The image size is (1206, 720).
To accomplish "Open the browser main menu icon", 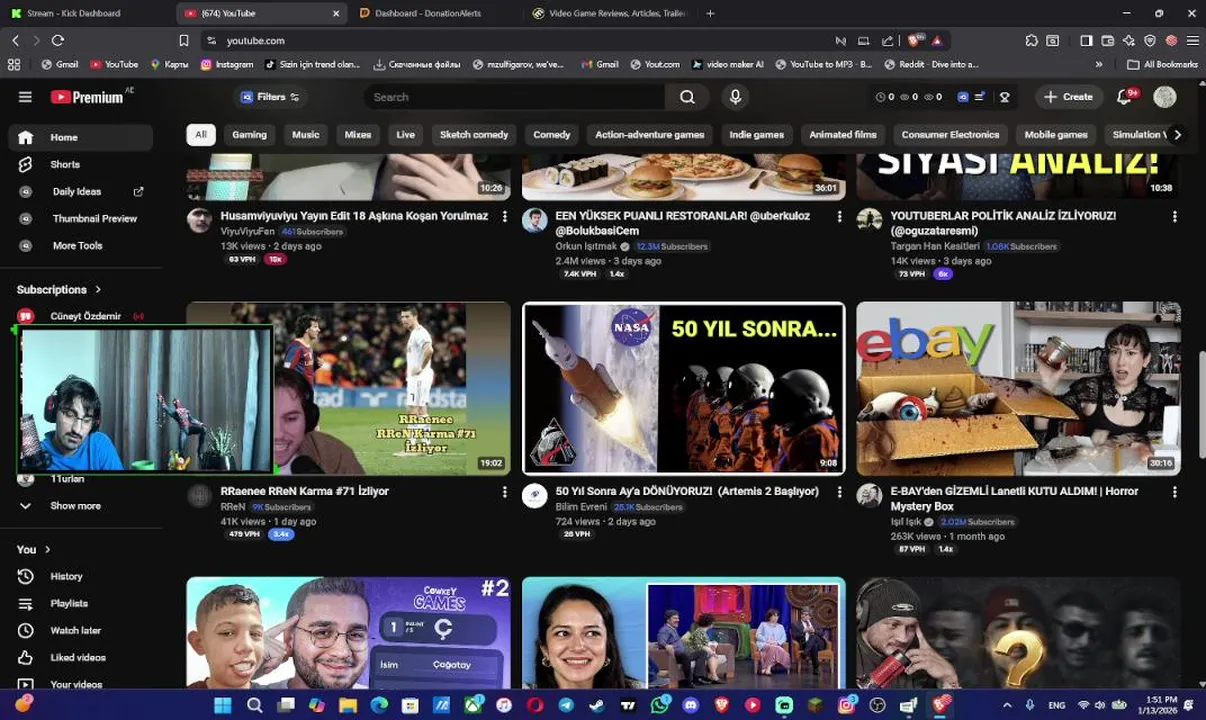I will tap(1192, 41).
